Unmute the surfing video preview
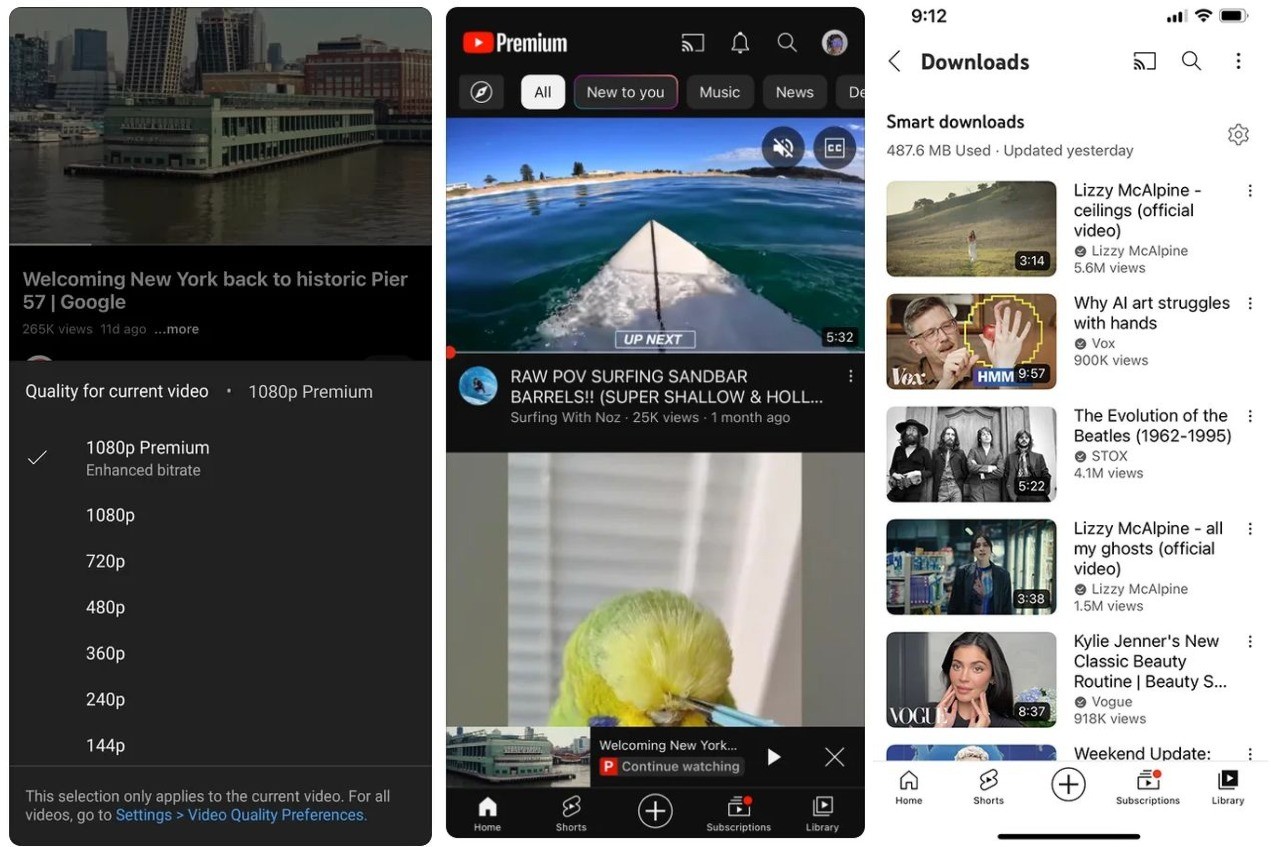The height and width of the screenshot is (847, 1271). tap(783, 149)
